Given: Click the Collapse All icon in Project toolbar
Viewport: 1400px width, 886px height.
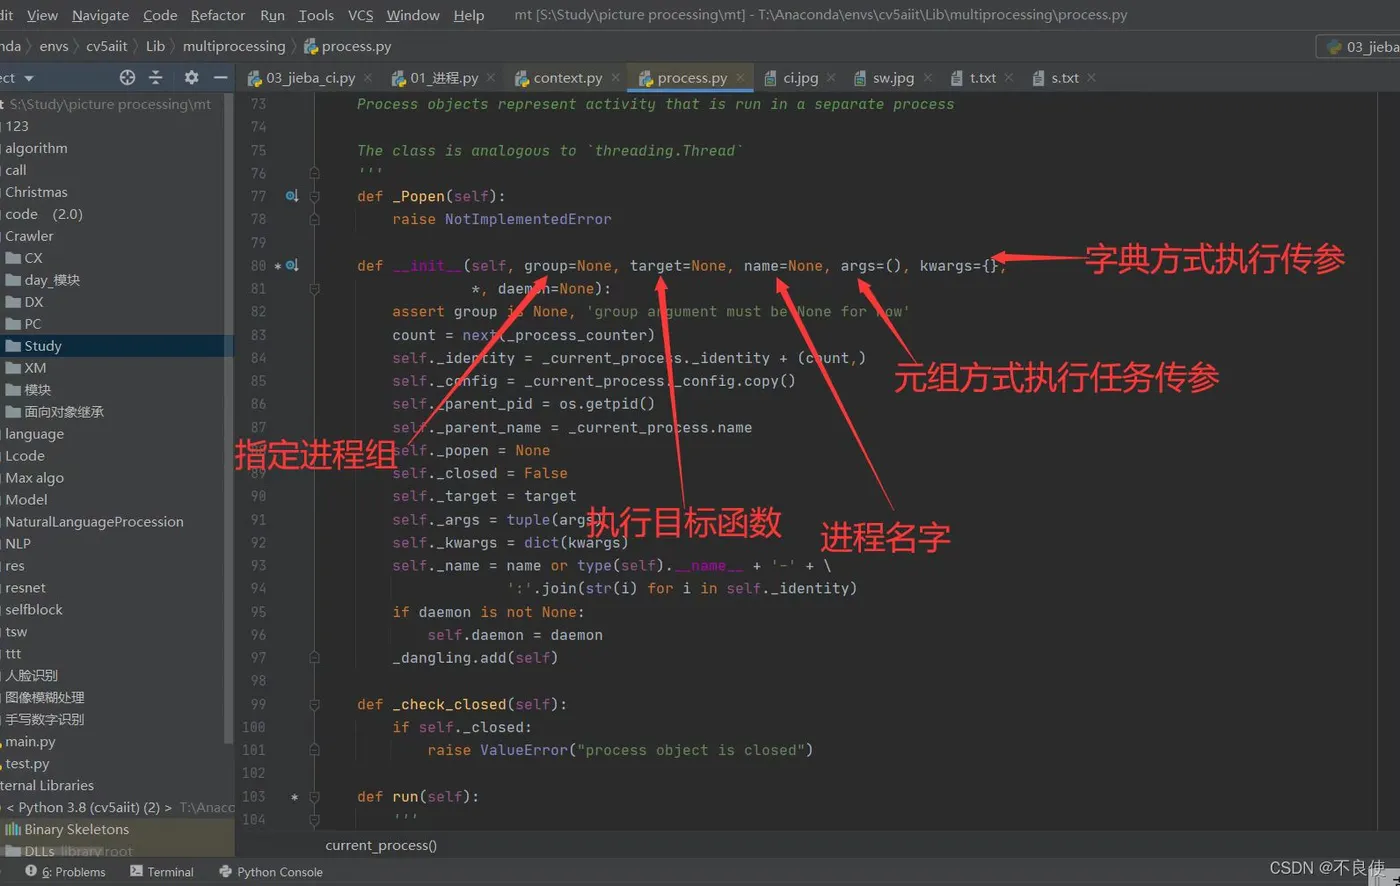Looking at the screenshot, I should point(156,77).
